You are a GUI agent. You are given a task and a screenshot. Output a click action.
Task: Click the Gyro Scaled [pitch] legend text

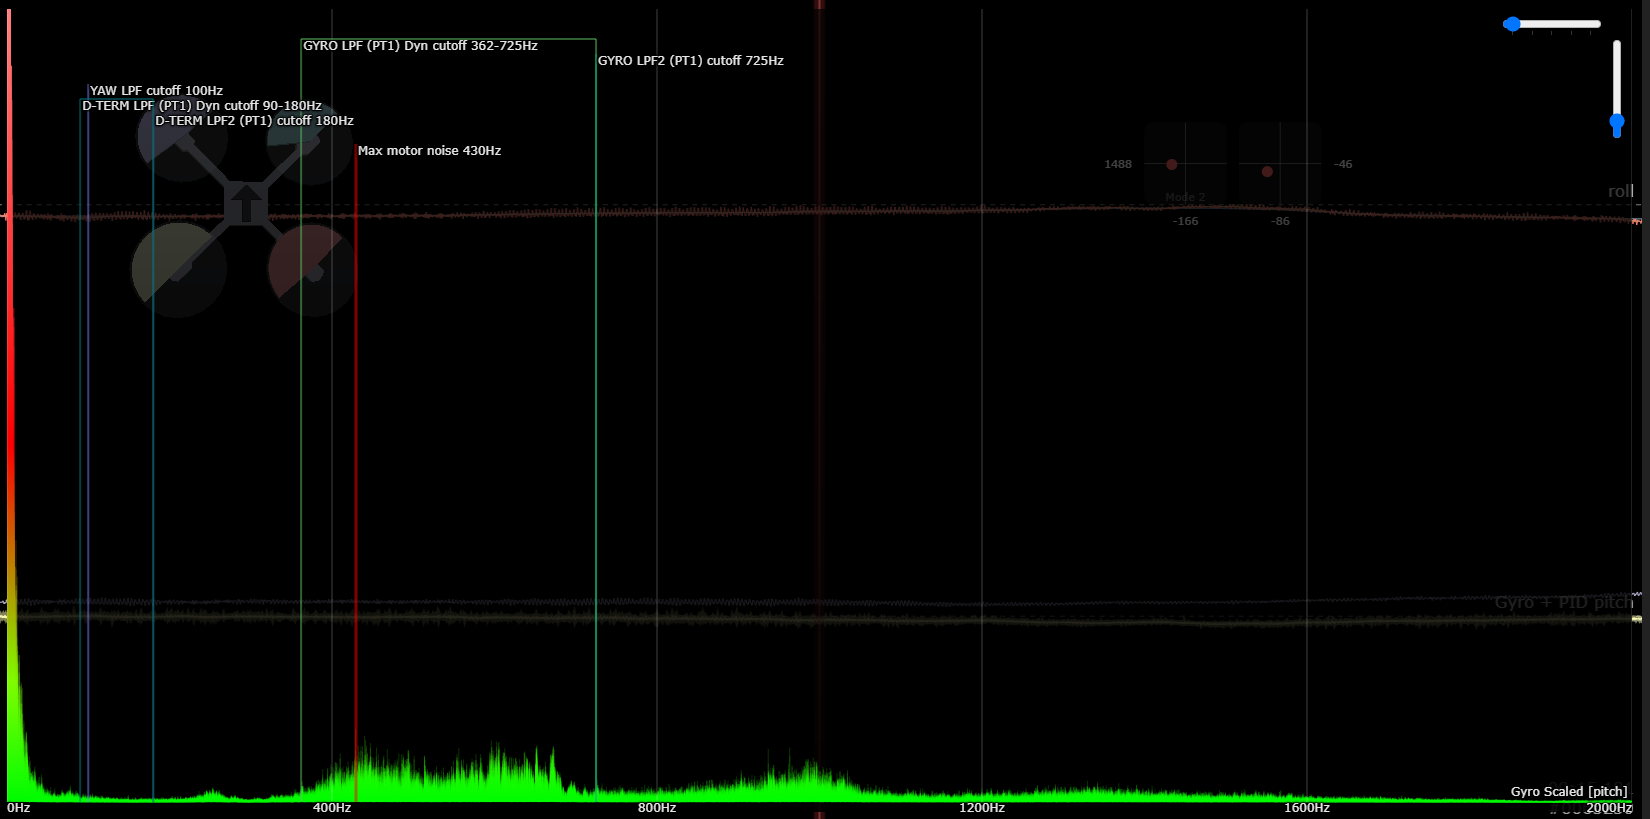point(1569,791)
